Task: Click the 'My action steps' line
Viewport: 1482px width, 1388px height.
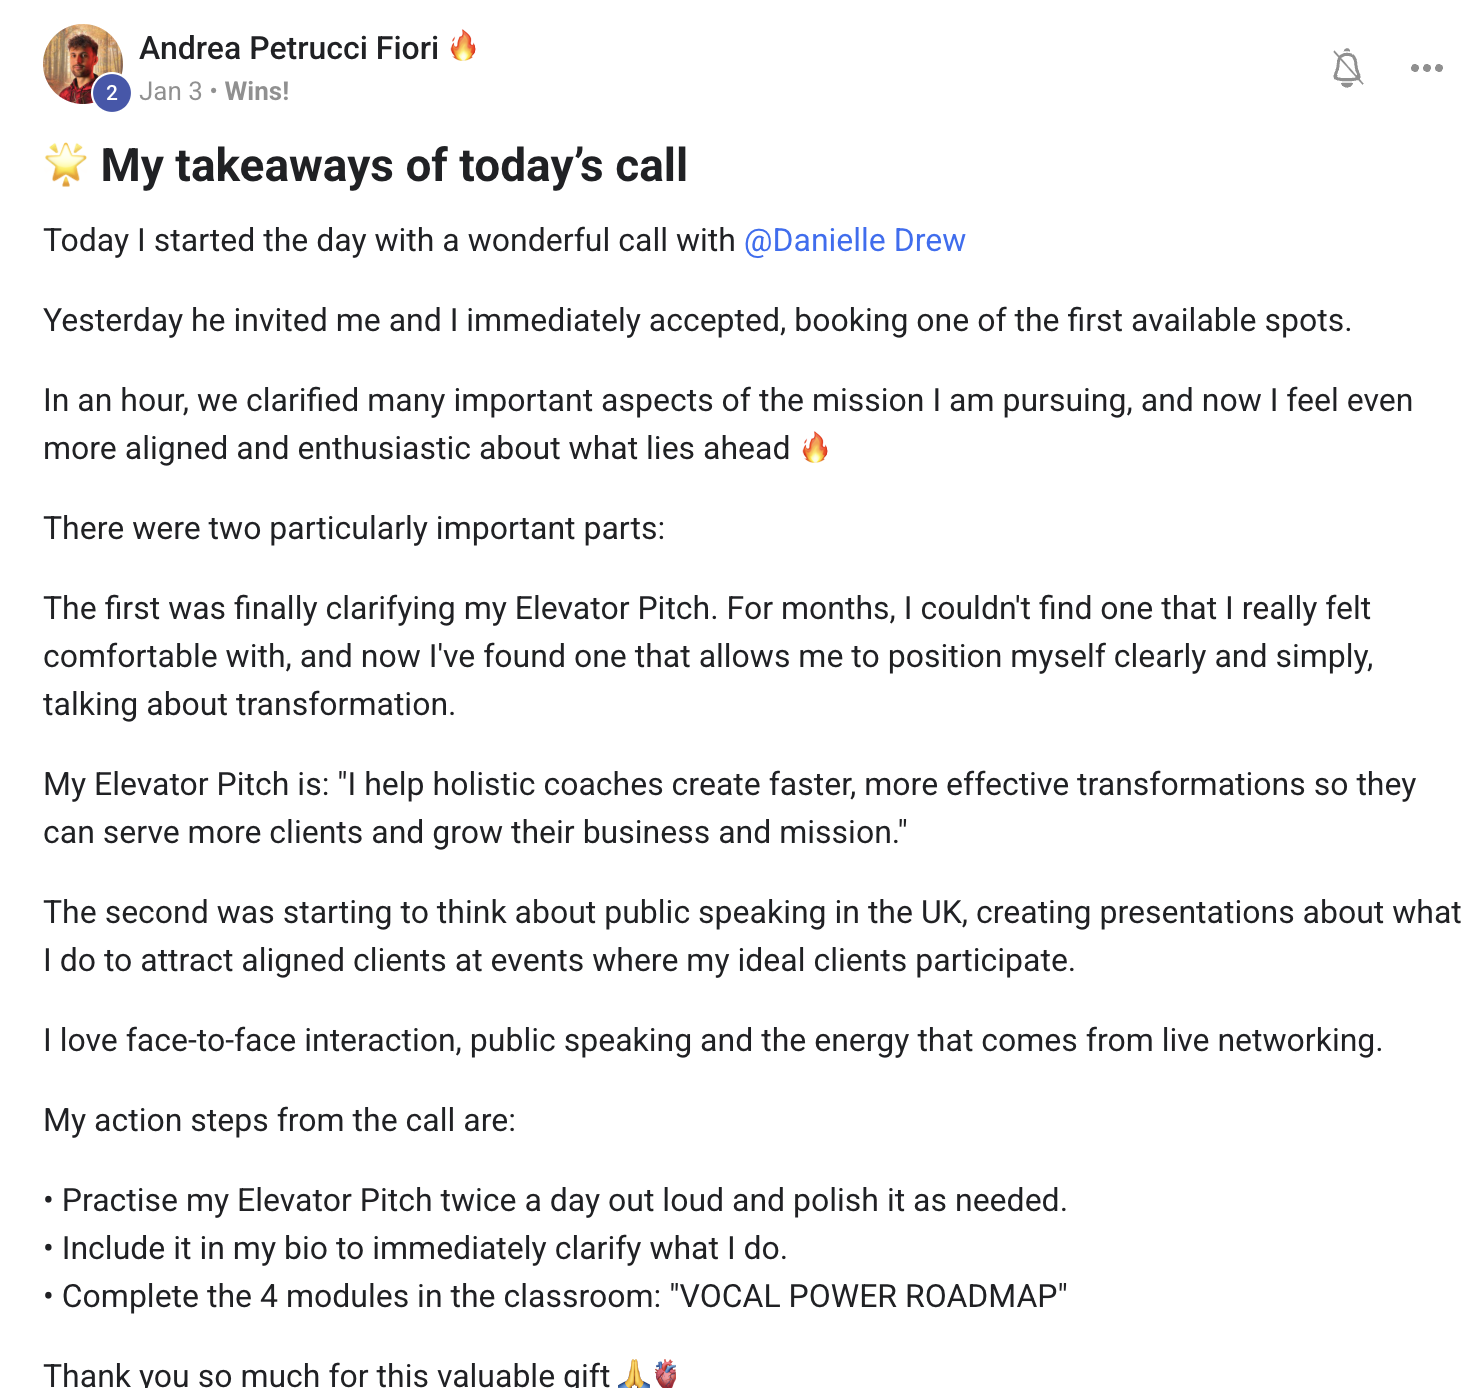Action: tap(280, 1120)
